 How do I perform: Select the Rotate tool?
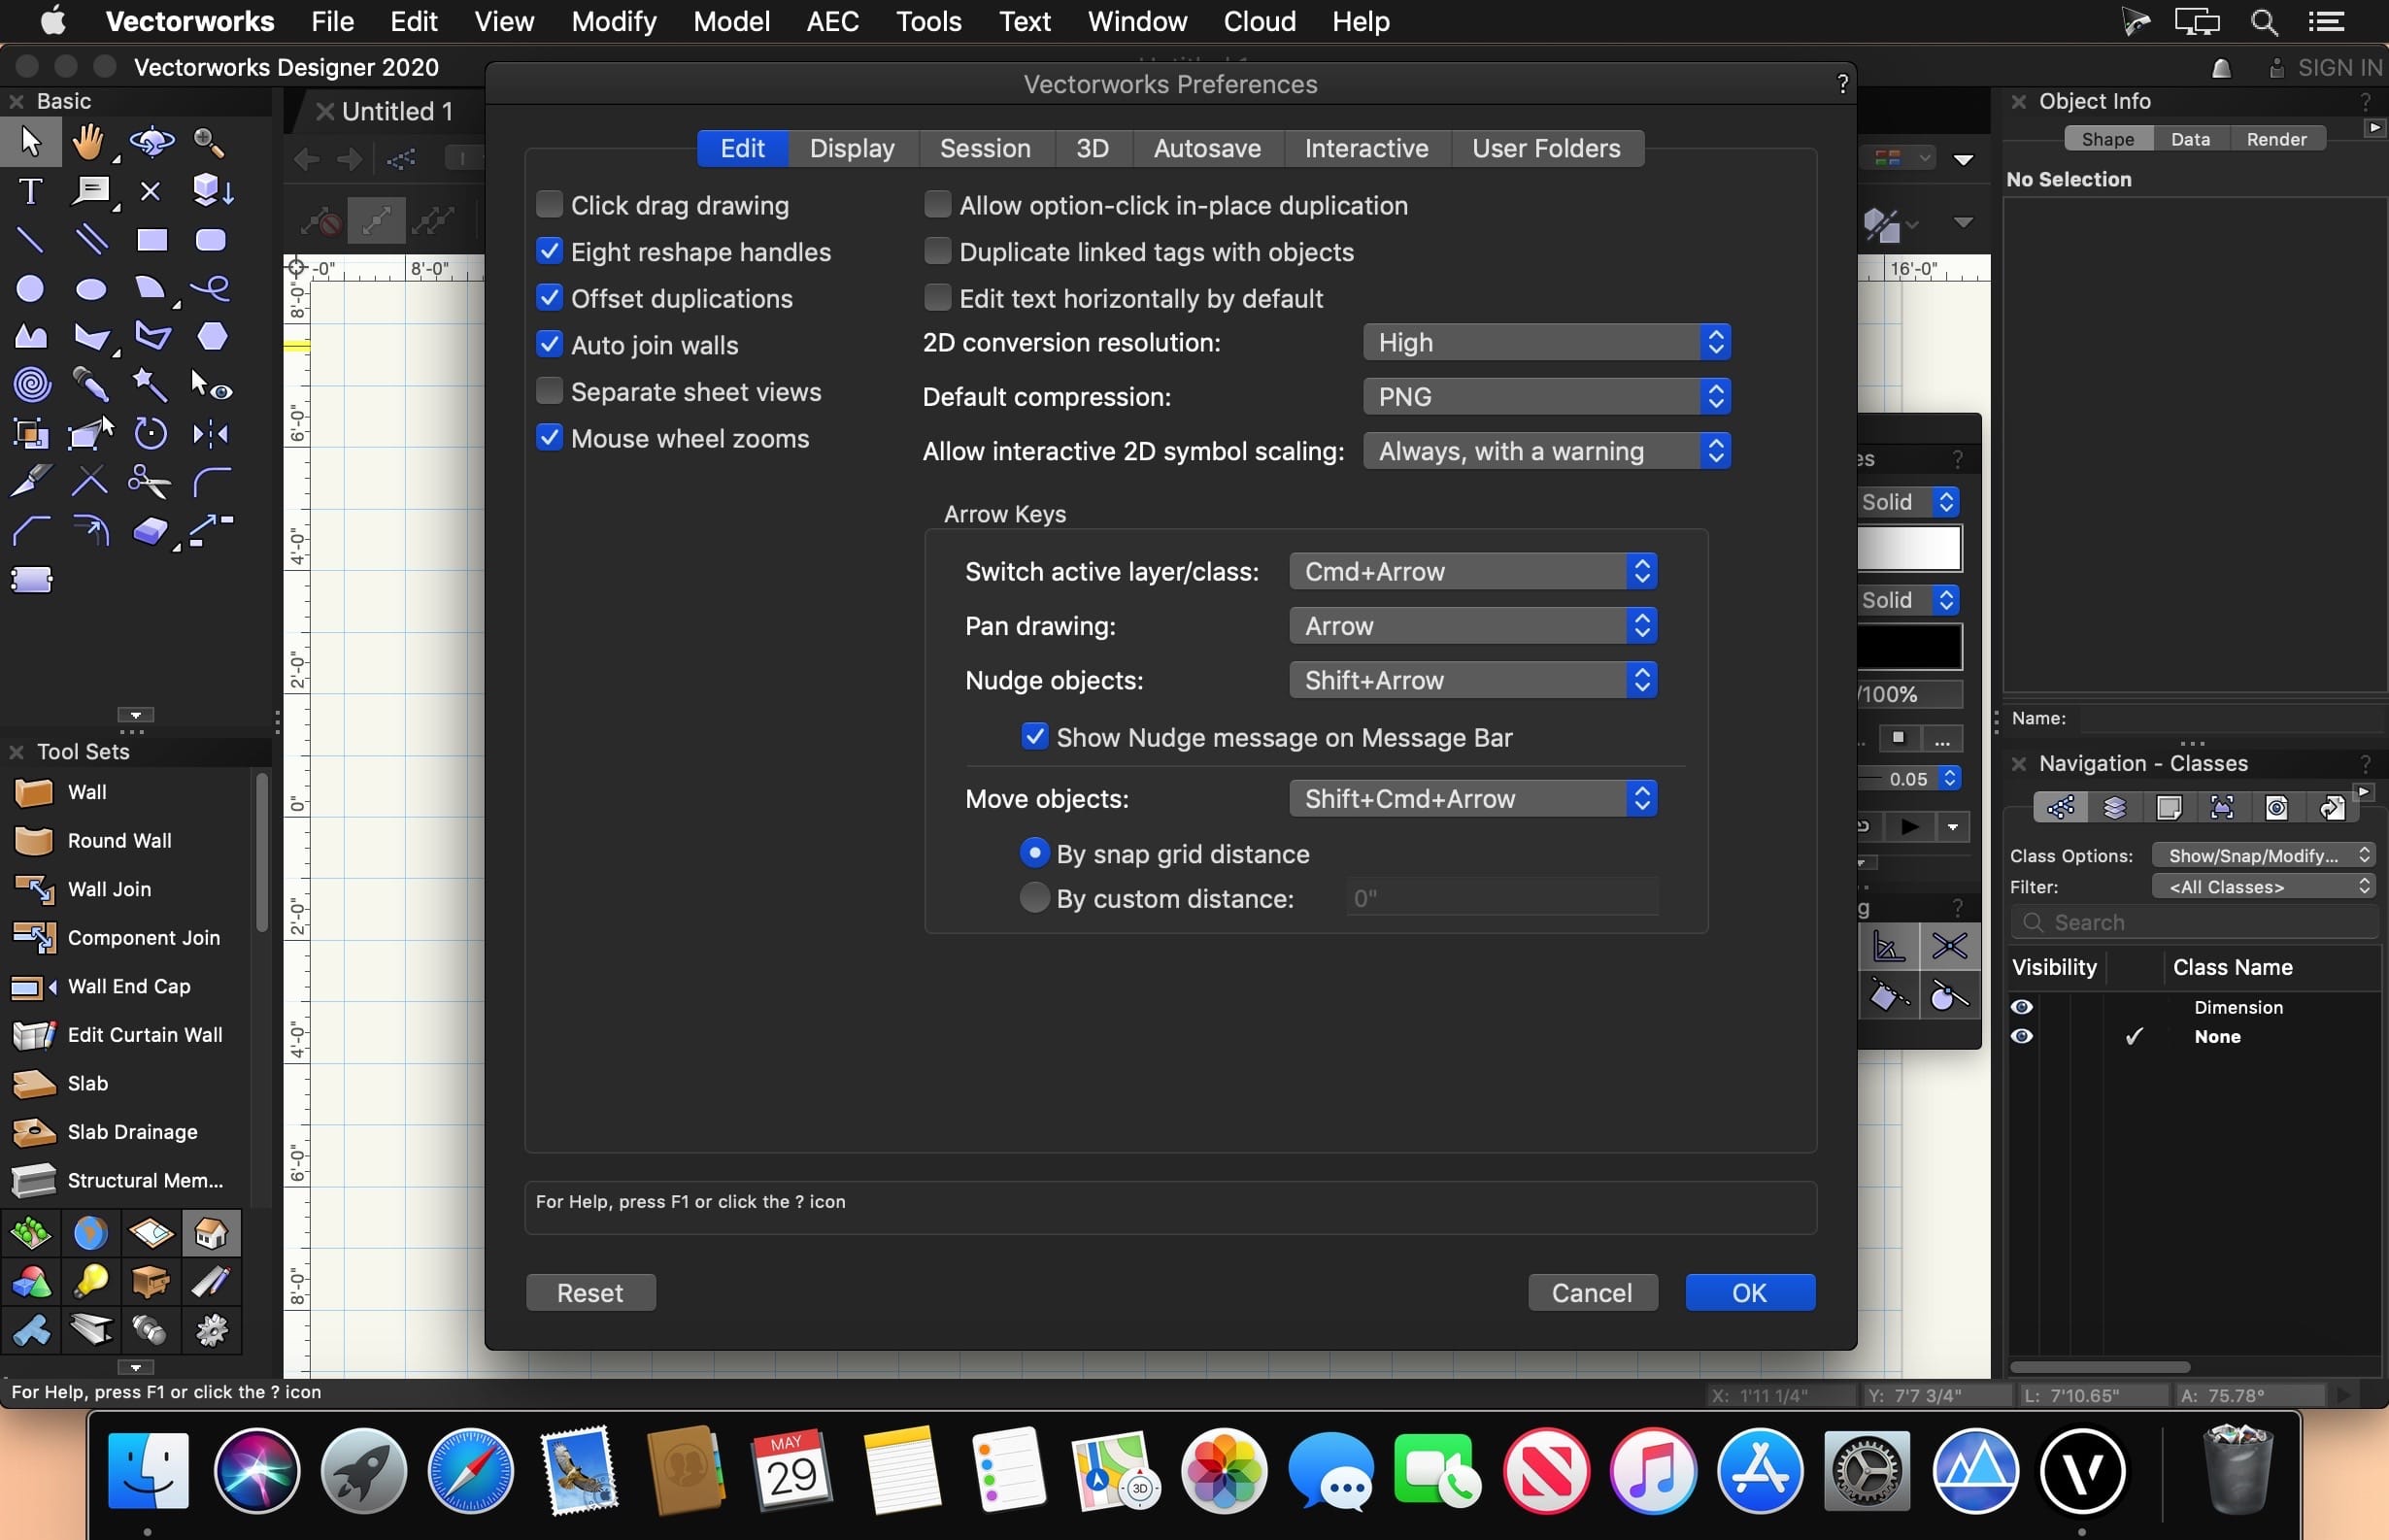coord(151,433)
